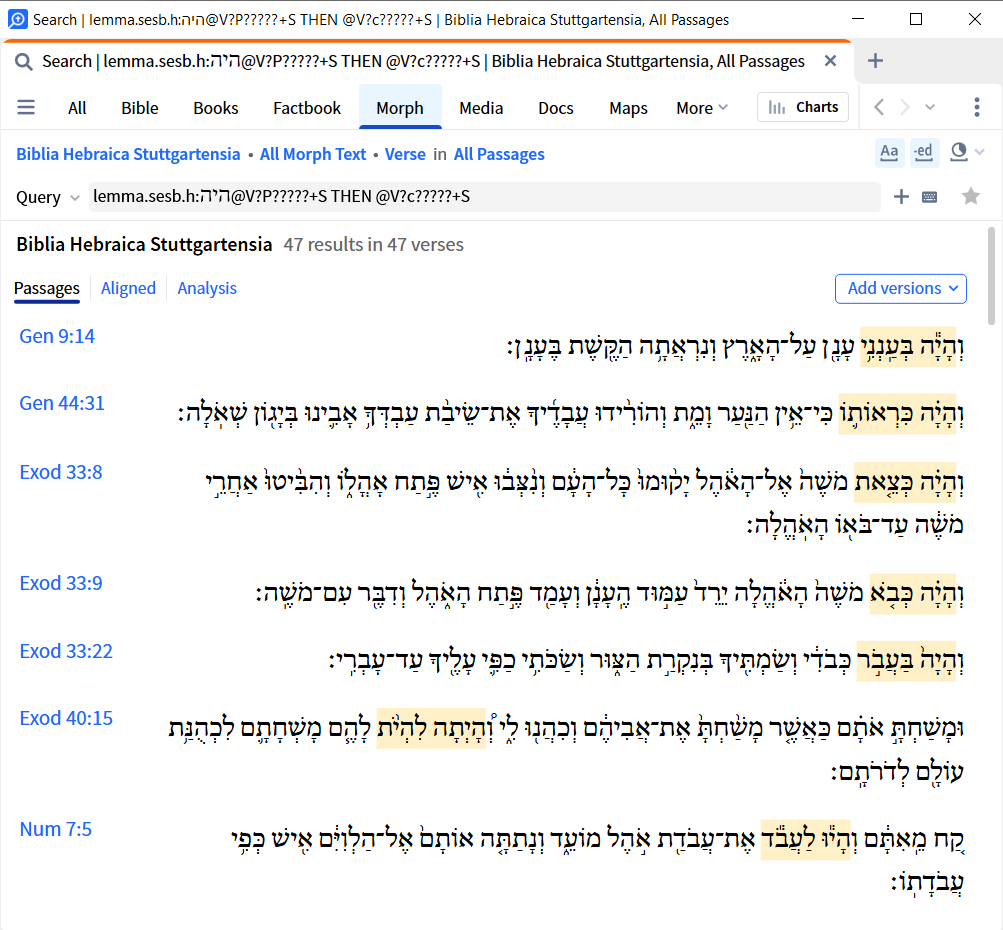Click the Verse context link

(x=405, y=154)
